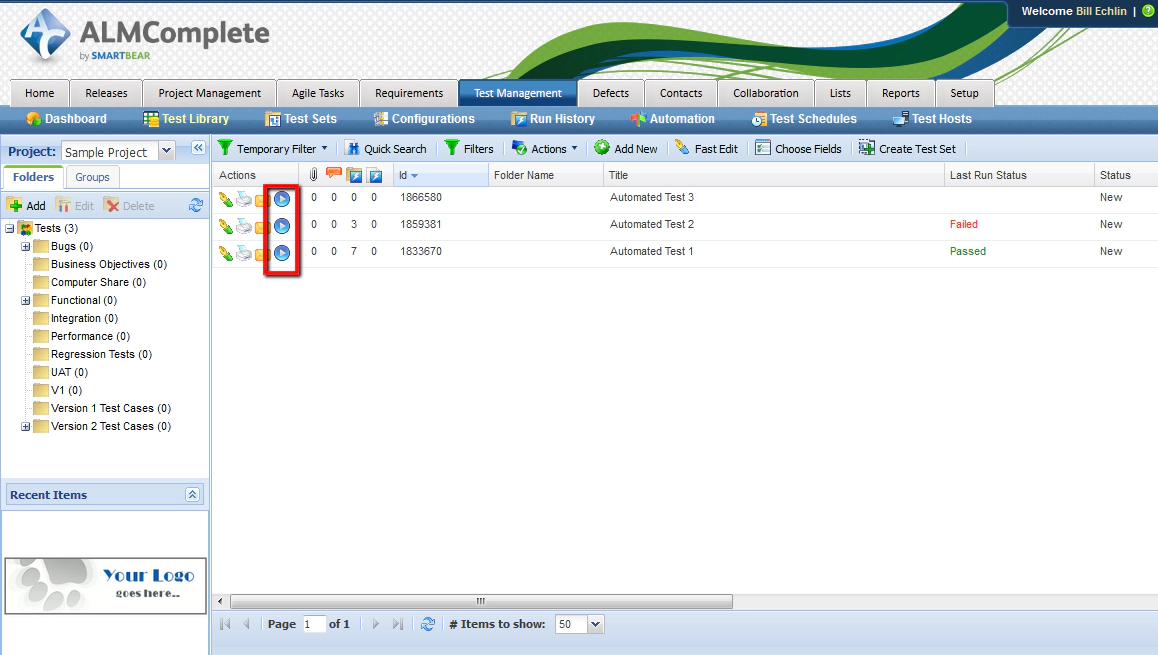Screen dimensions: 1158x655
Task: Click the comments column header icon
Action: point(333,174)
